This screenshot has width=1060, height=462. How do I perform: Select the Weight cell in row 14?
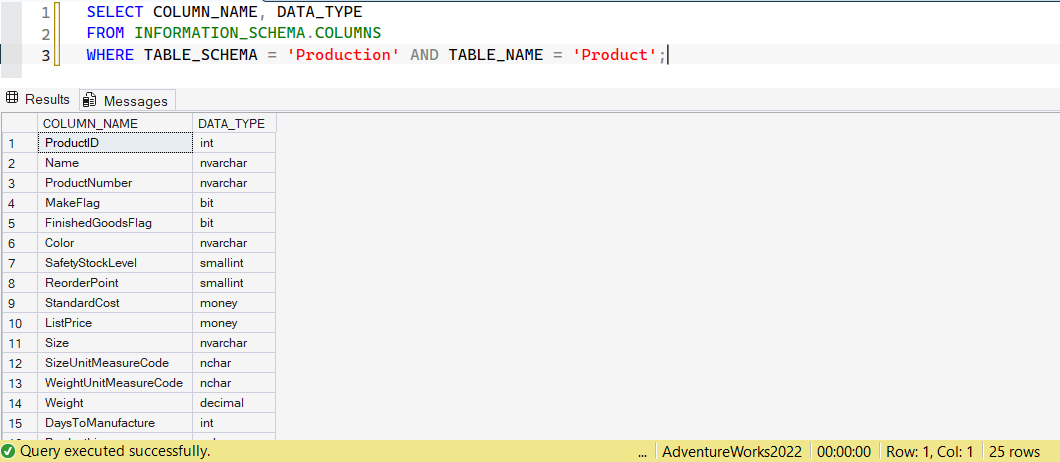[115, 403]
